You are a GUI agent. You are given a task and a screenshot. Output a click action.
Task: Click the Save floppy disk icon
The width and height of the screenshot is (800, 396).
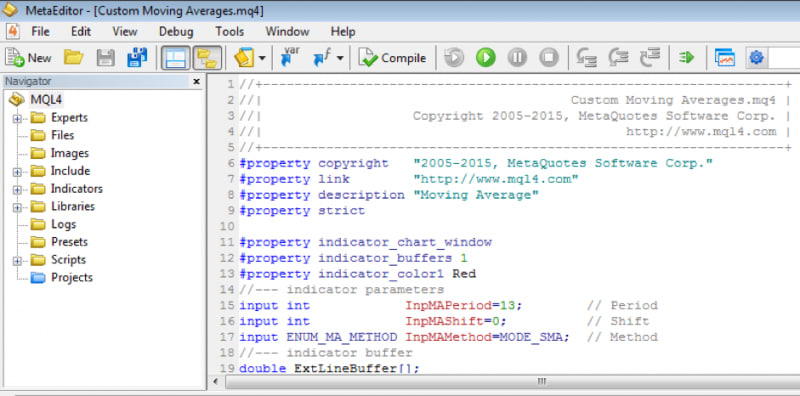click(x=106, y=58)
